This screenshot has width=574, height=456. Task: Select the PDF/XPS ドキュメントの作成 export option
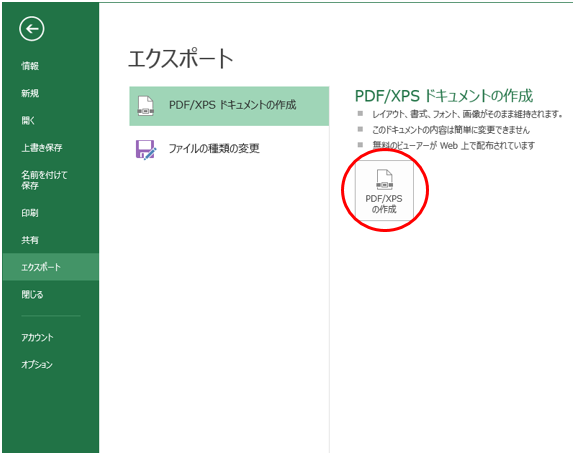coord(229,106)
